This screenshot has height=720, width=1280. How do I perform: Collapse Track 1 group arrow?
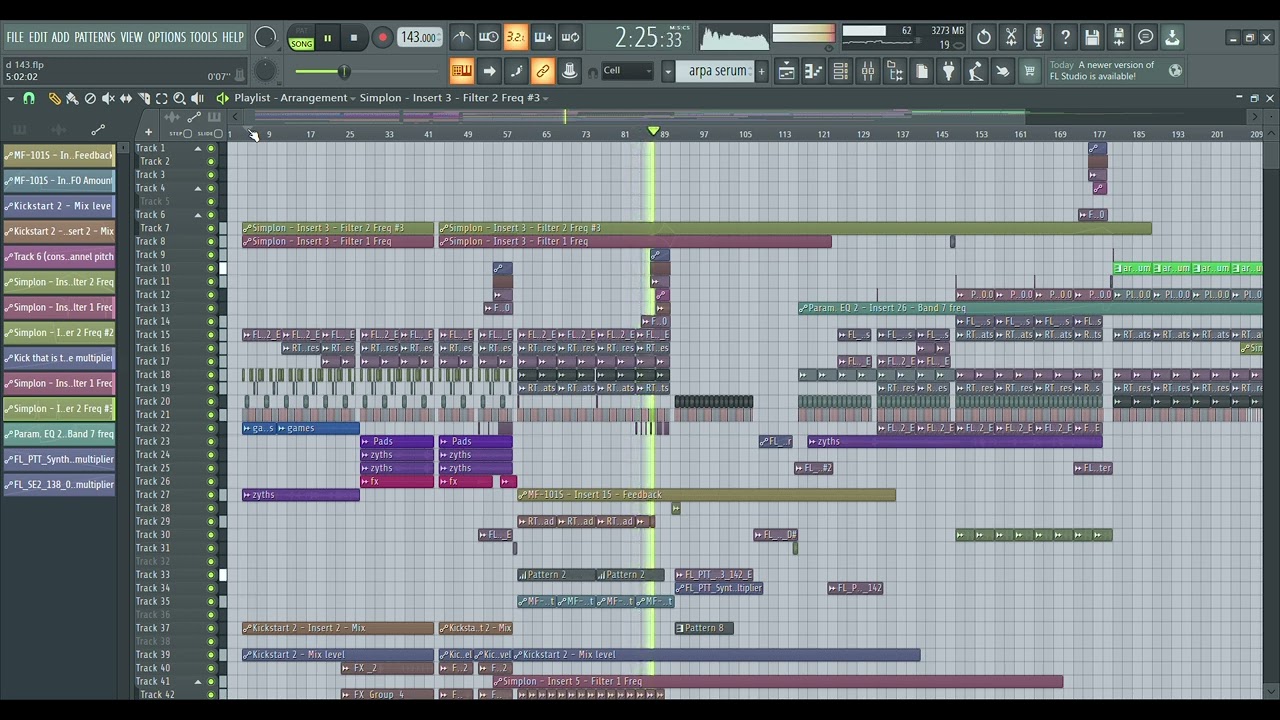(x=198, y=148)
